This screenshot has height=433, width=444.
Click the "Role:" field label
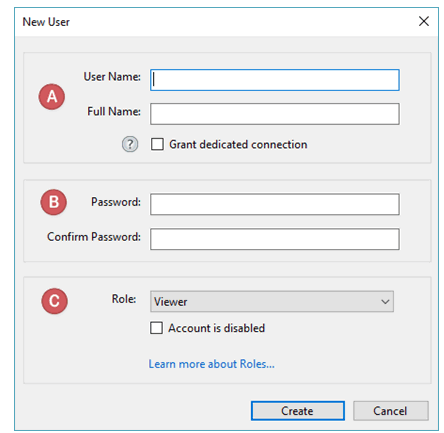124,299
